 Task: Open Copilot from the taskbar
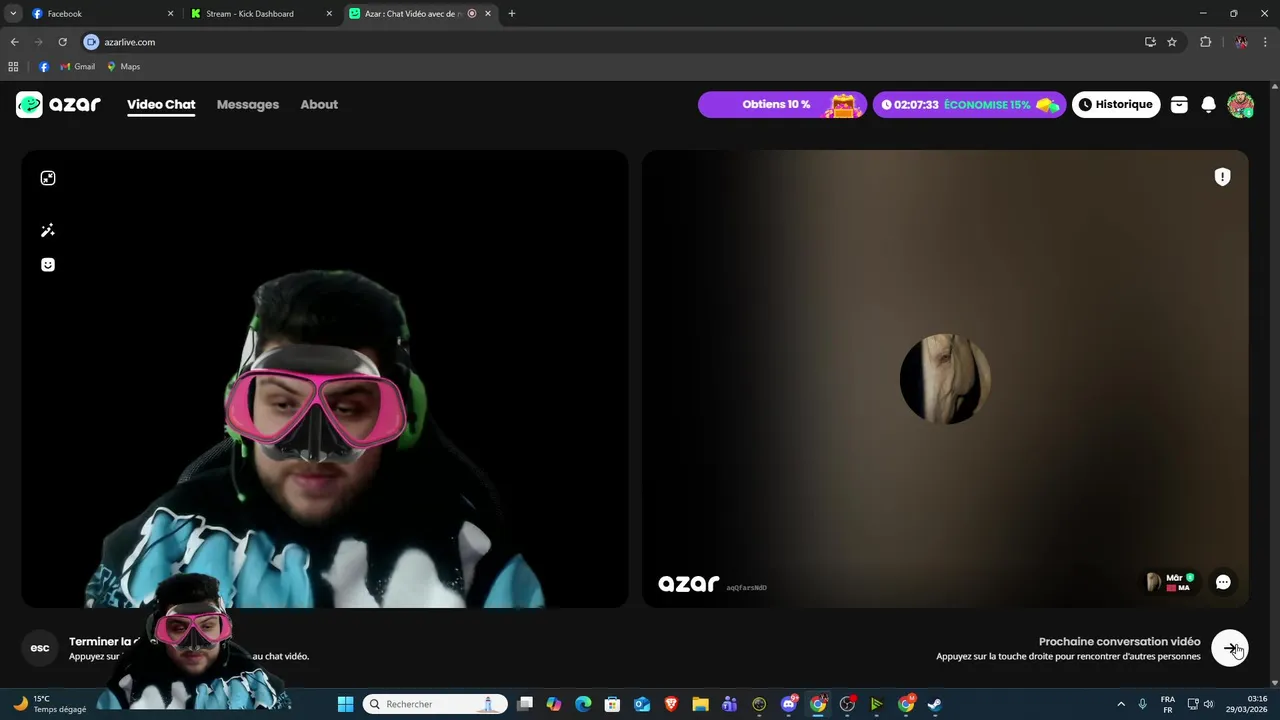(x=554, y=704)
